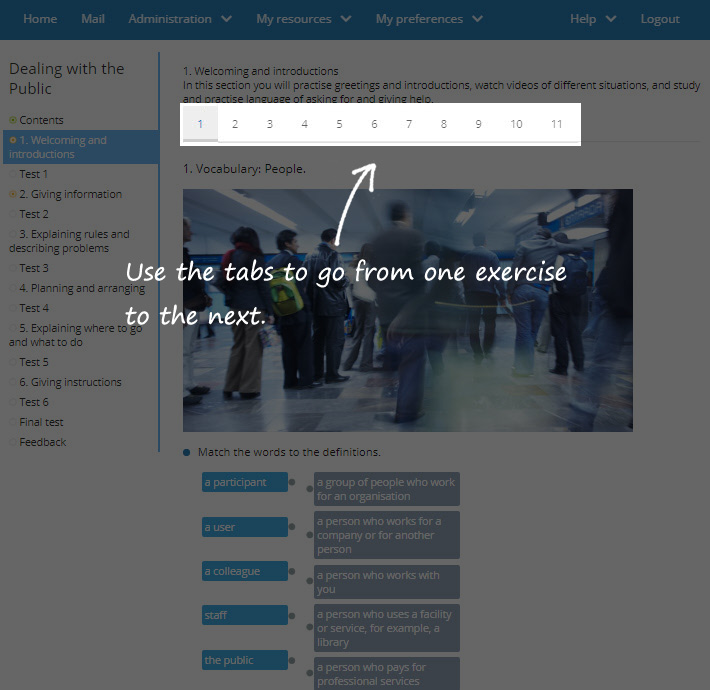Image resolution: width=710 pixels, height=690 pixels.
Task: Select exercise tab 9
Action: tap(478, 124)
